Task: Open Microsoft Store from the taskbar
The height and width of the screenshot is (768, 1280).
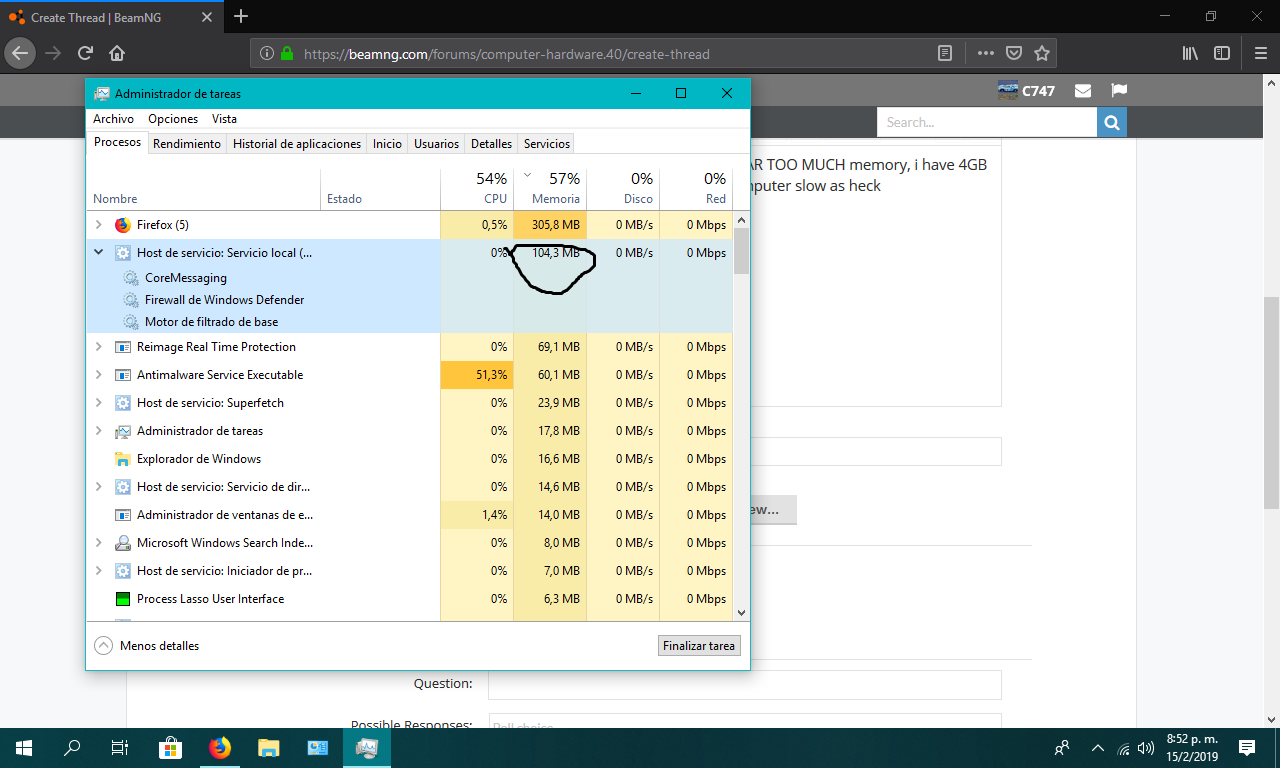Action: [170, 748]
